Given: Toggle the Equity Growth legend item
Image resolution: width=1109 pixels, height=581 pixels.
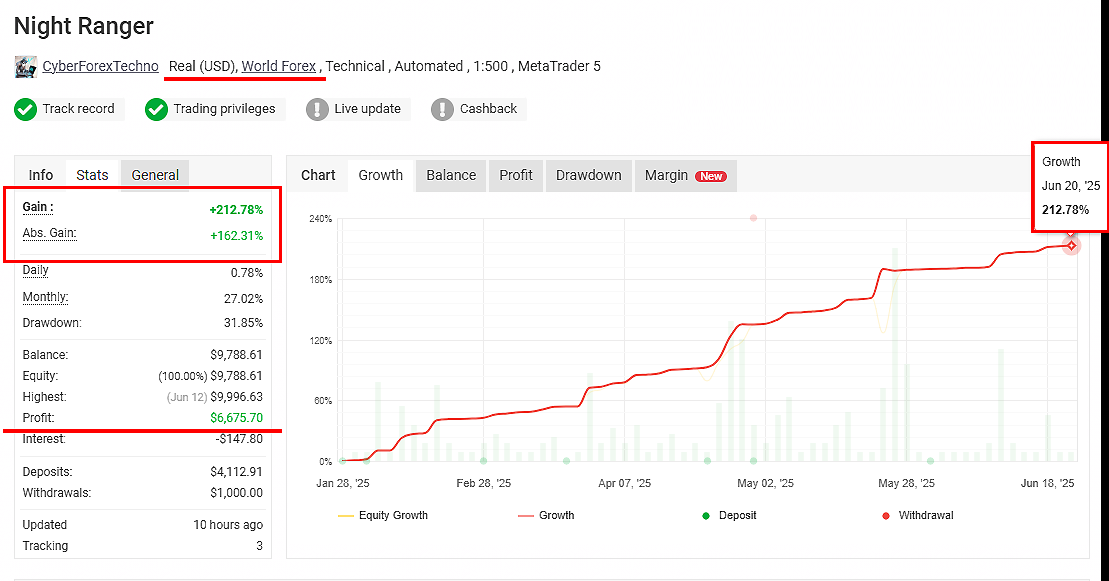Looking at the screenshot, I should 383,515.
